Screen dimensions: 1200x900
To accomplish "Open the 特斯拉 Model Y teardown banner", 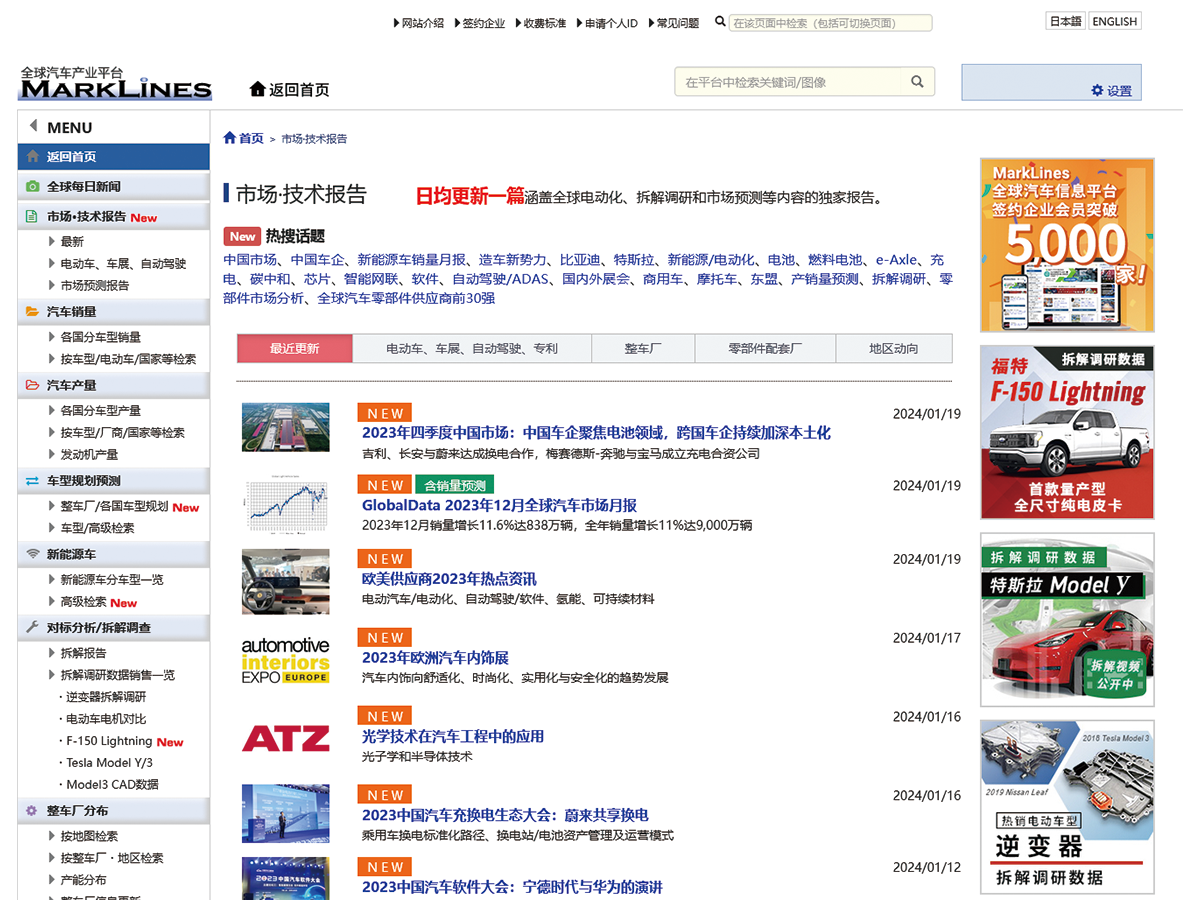I will [1067, 620].
